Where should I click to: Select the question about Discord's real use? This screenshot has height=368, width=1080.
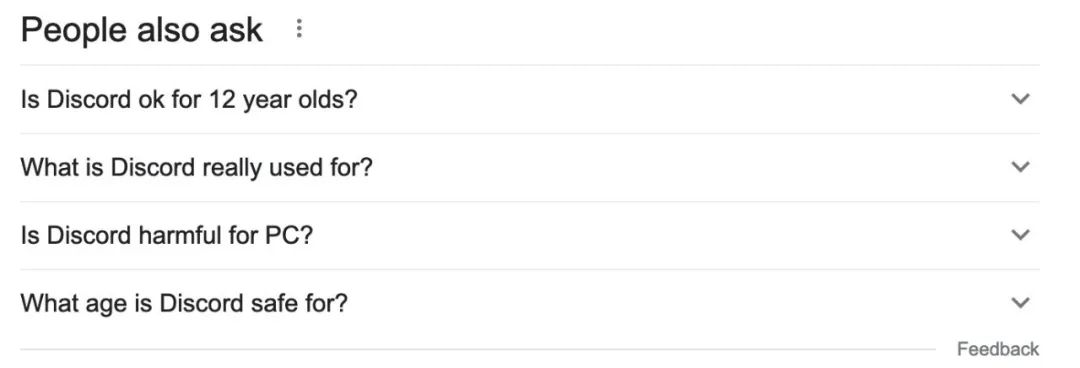[x=196, y=167]
